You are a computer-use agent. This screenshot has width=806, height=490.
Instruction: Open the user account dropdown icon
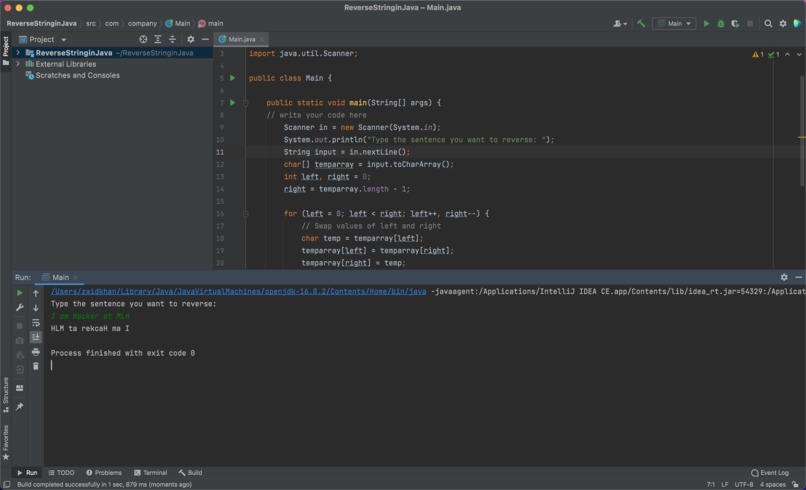pyautogui.click(x=620, y=24)
